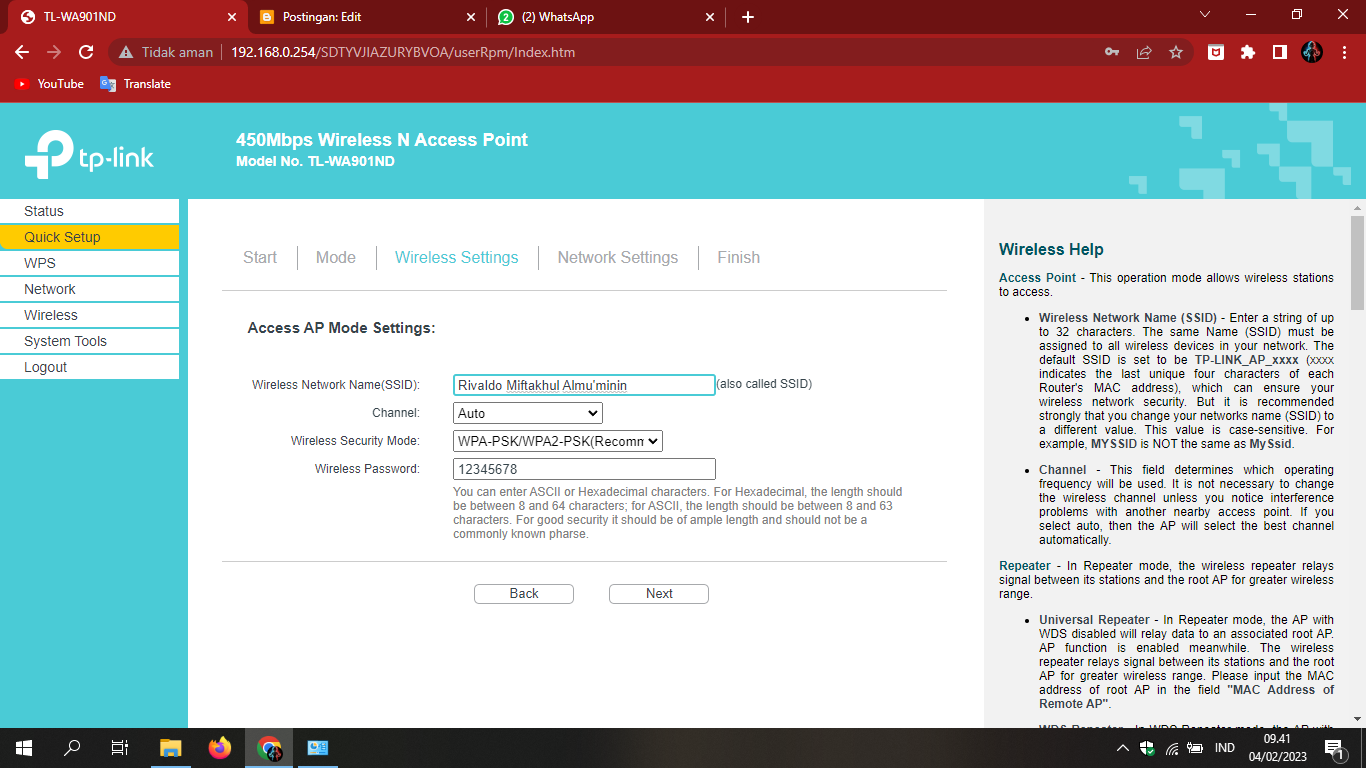This screenshot has height=768, width=1366.
Task: Click the Back button
Action: 524,594
